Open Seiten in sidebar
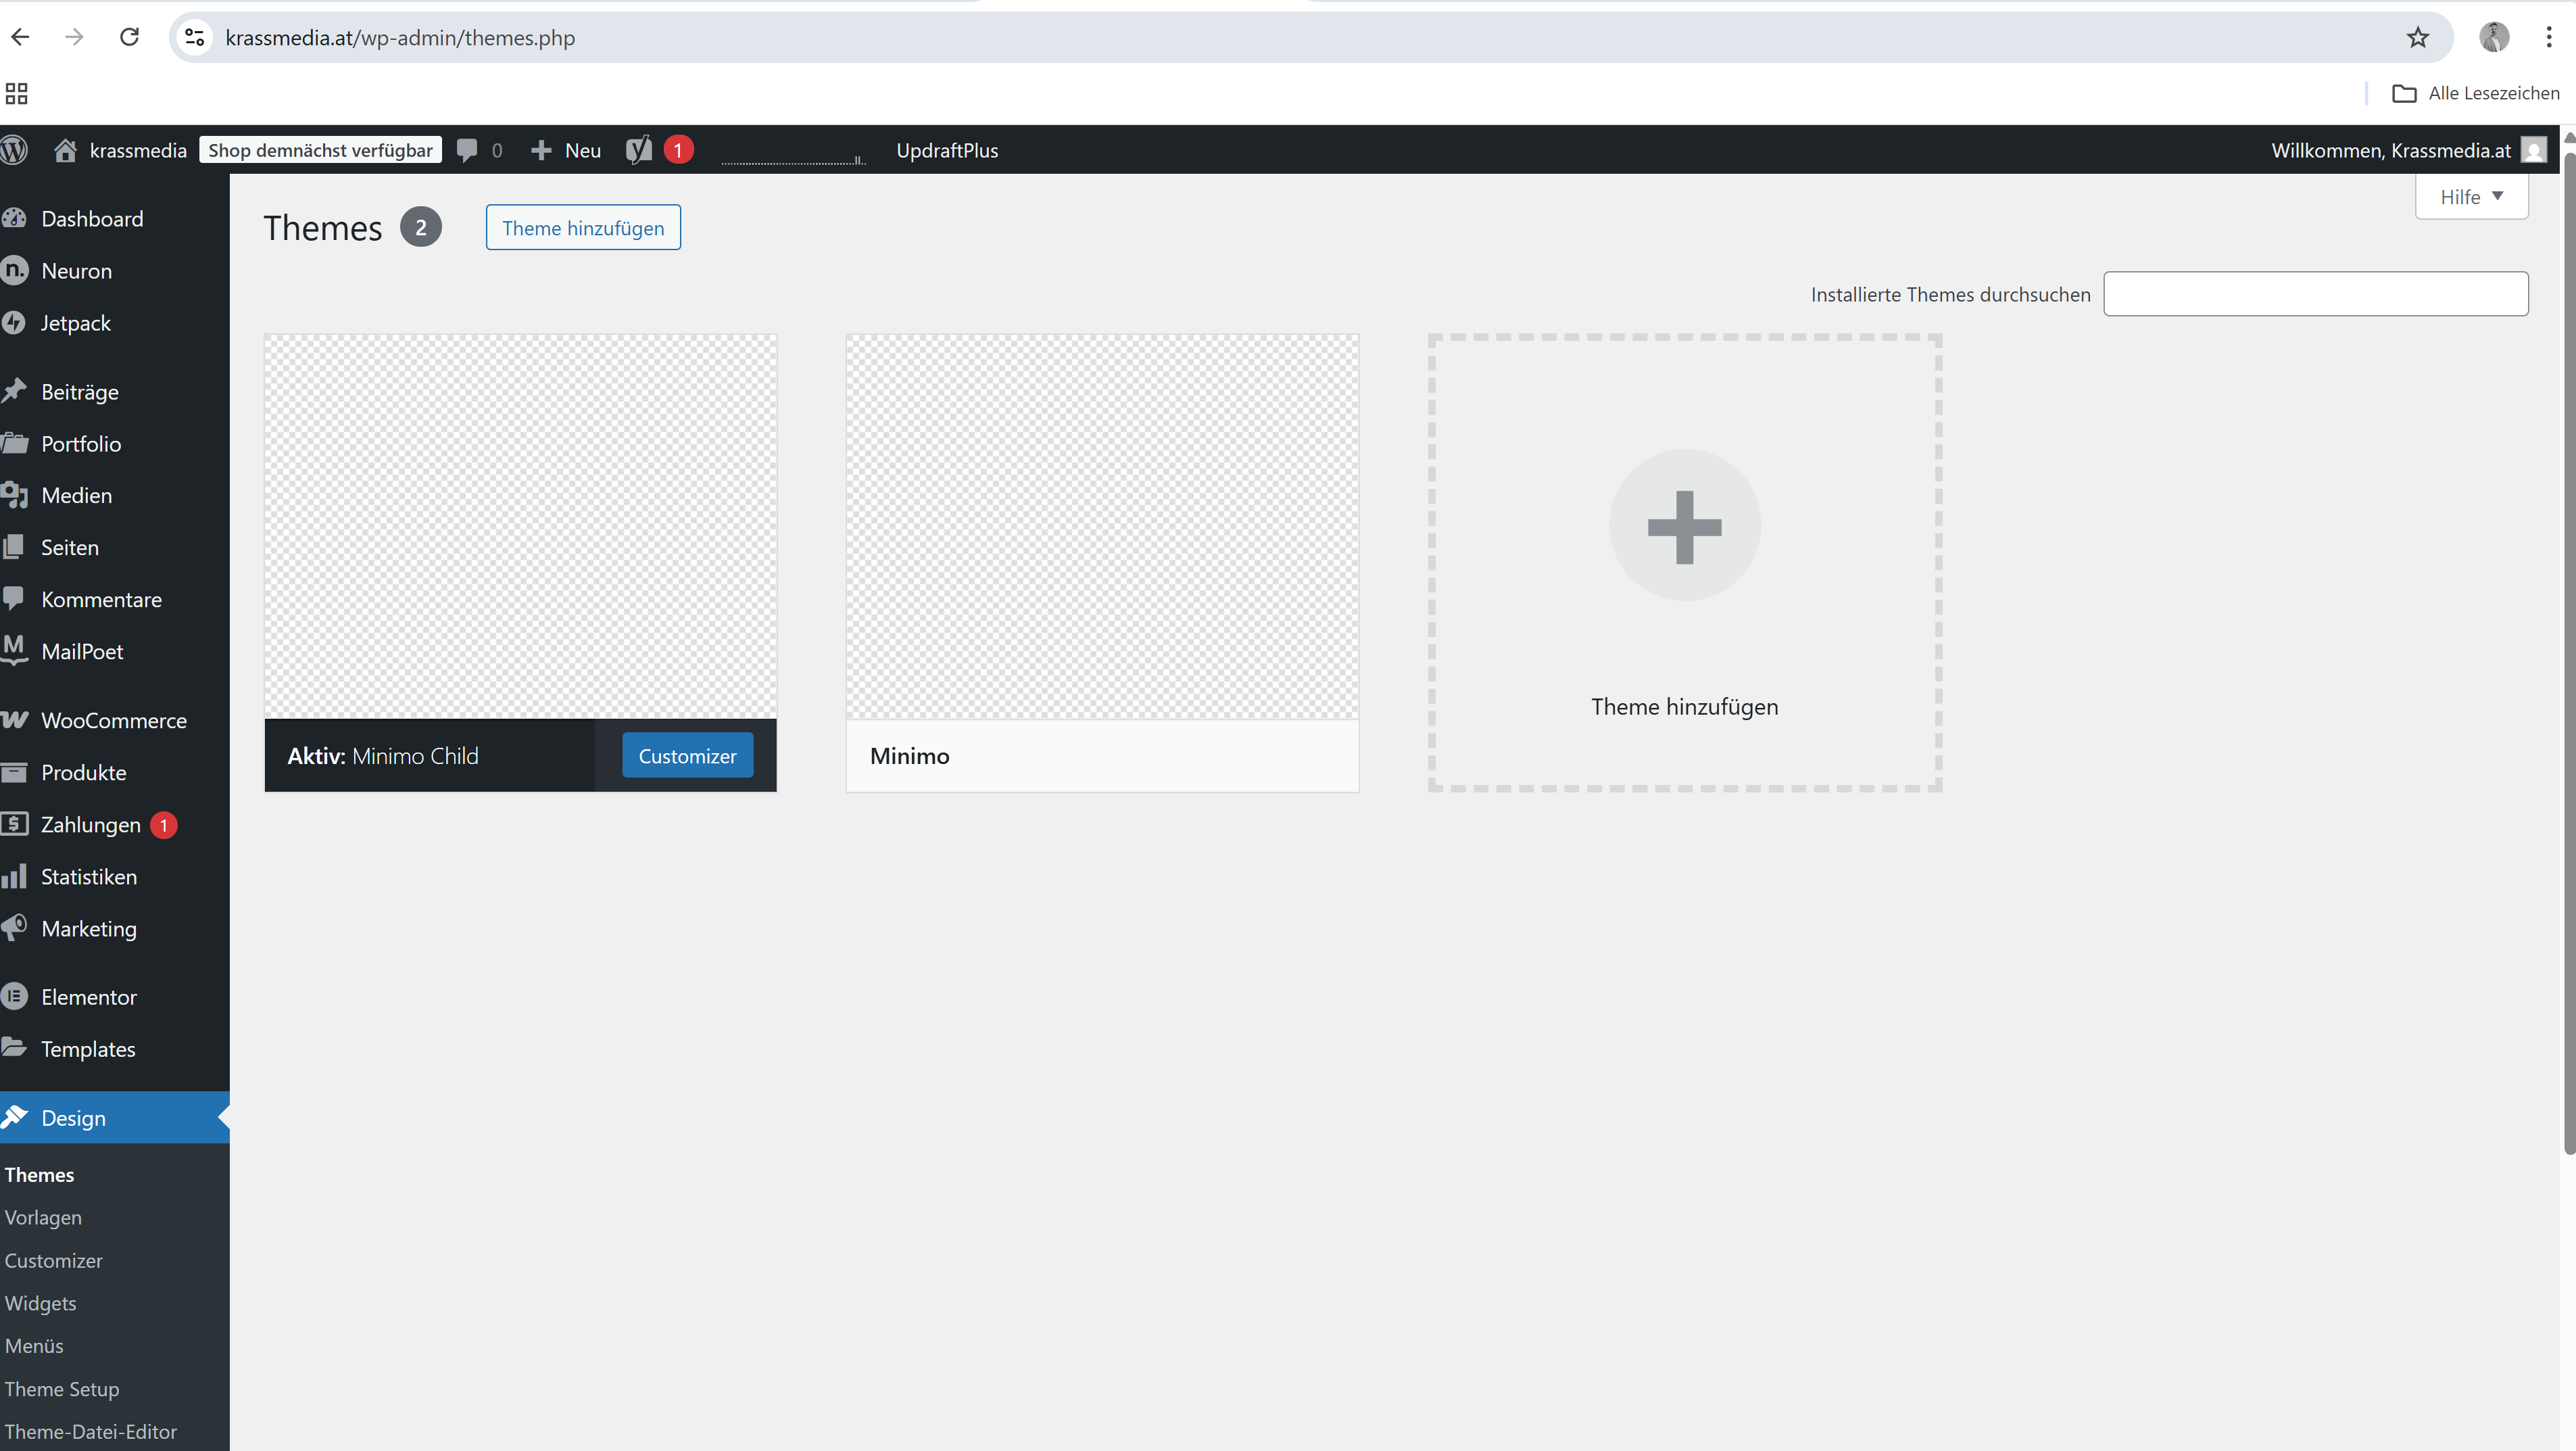2576x1451 pixels. coord(69,548)
